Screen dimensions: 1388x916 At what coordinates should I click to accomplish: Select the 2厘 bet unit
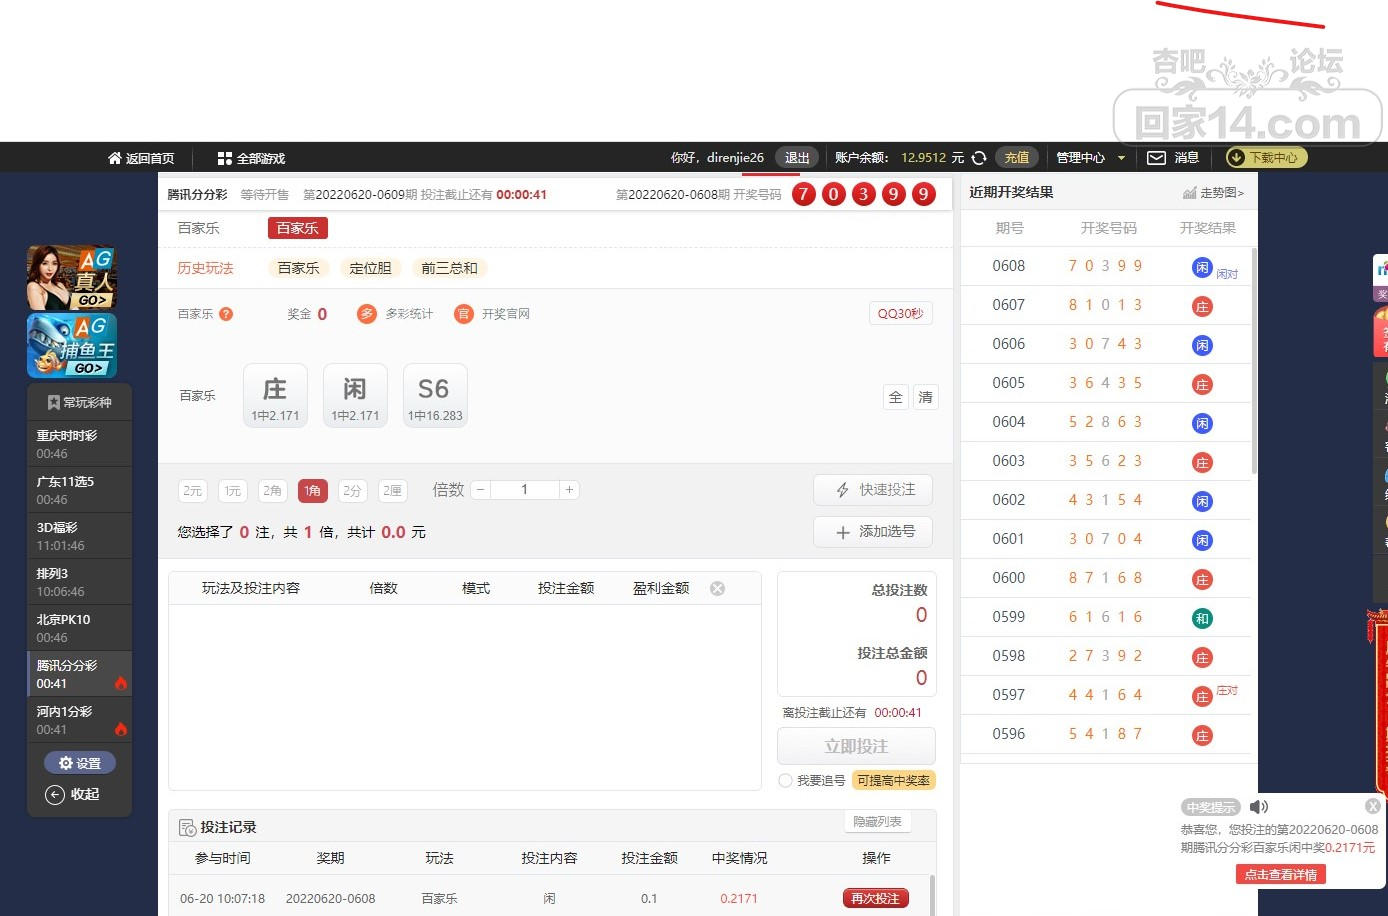(392, 491)
